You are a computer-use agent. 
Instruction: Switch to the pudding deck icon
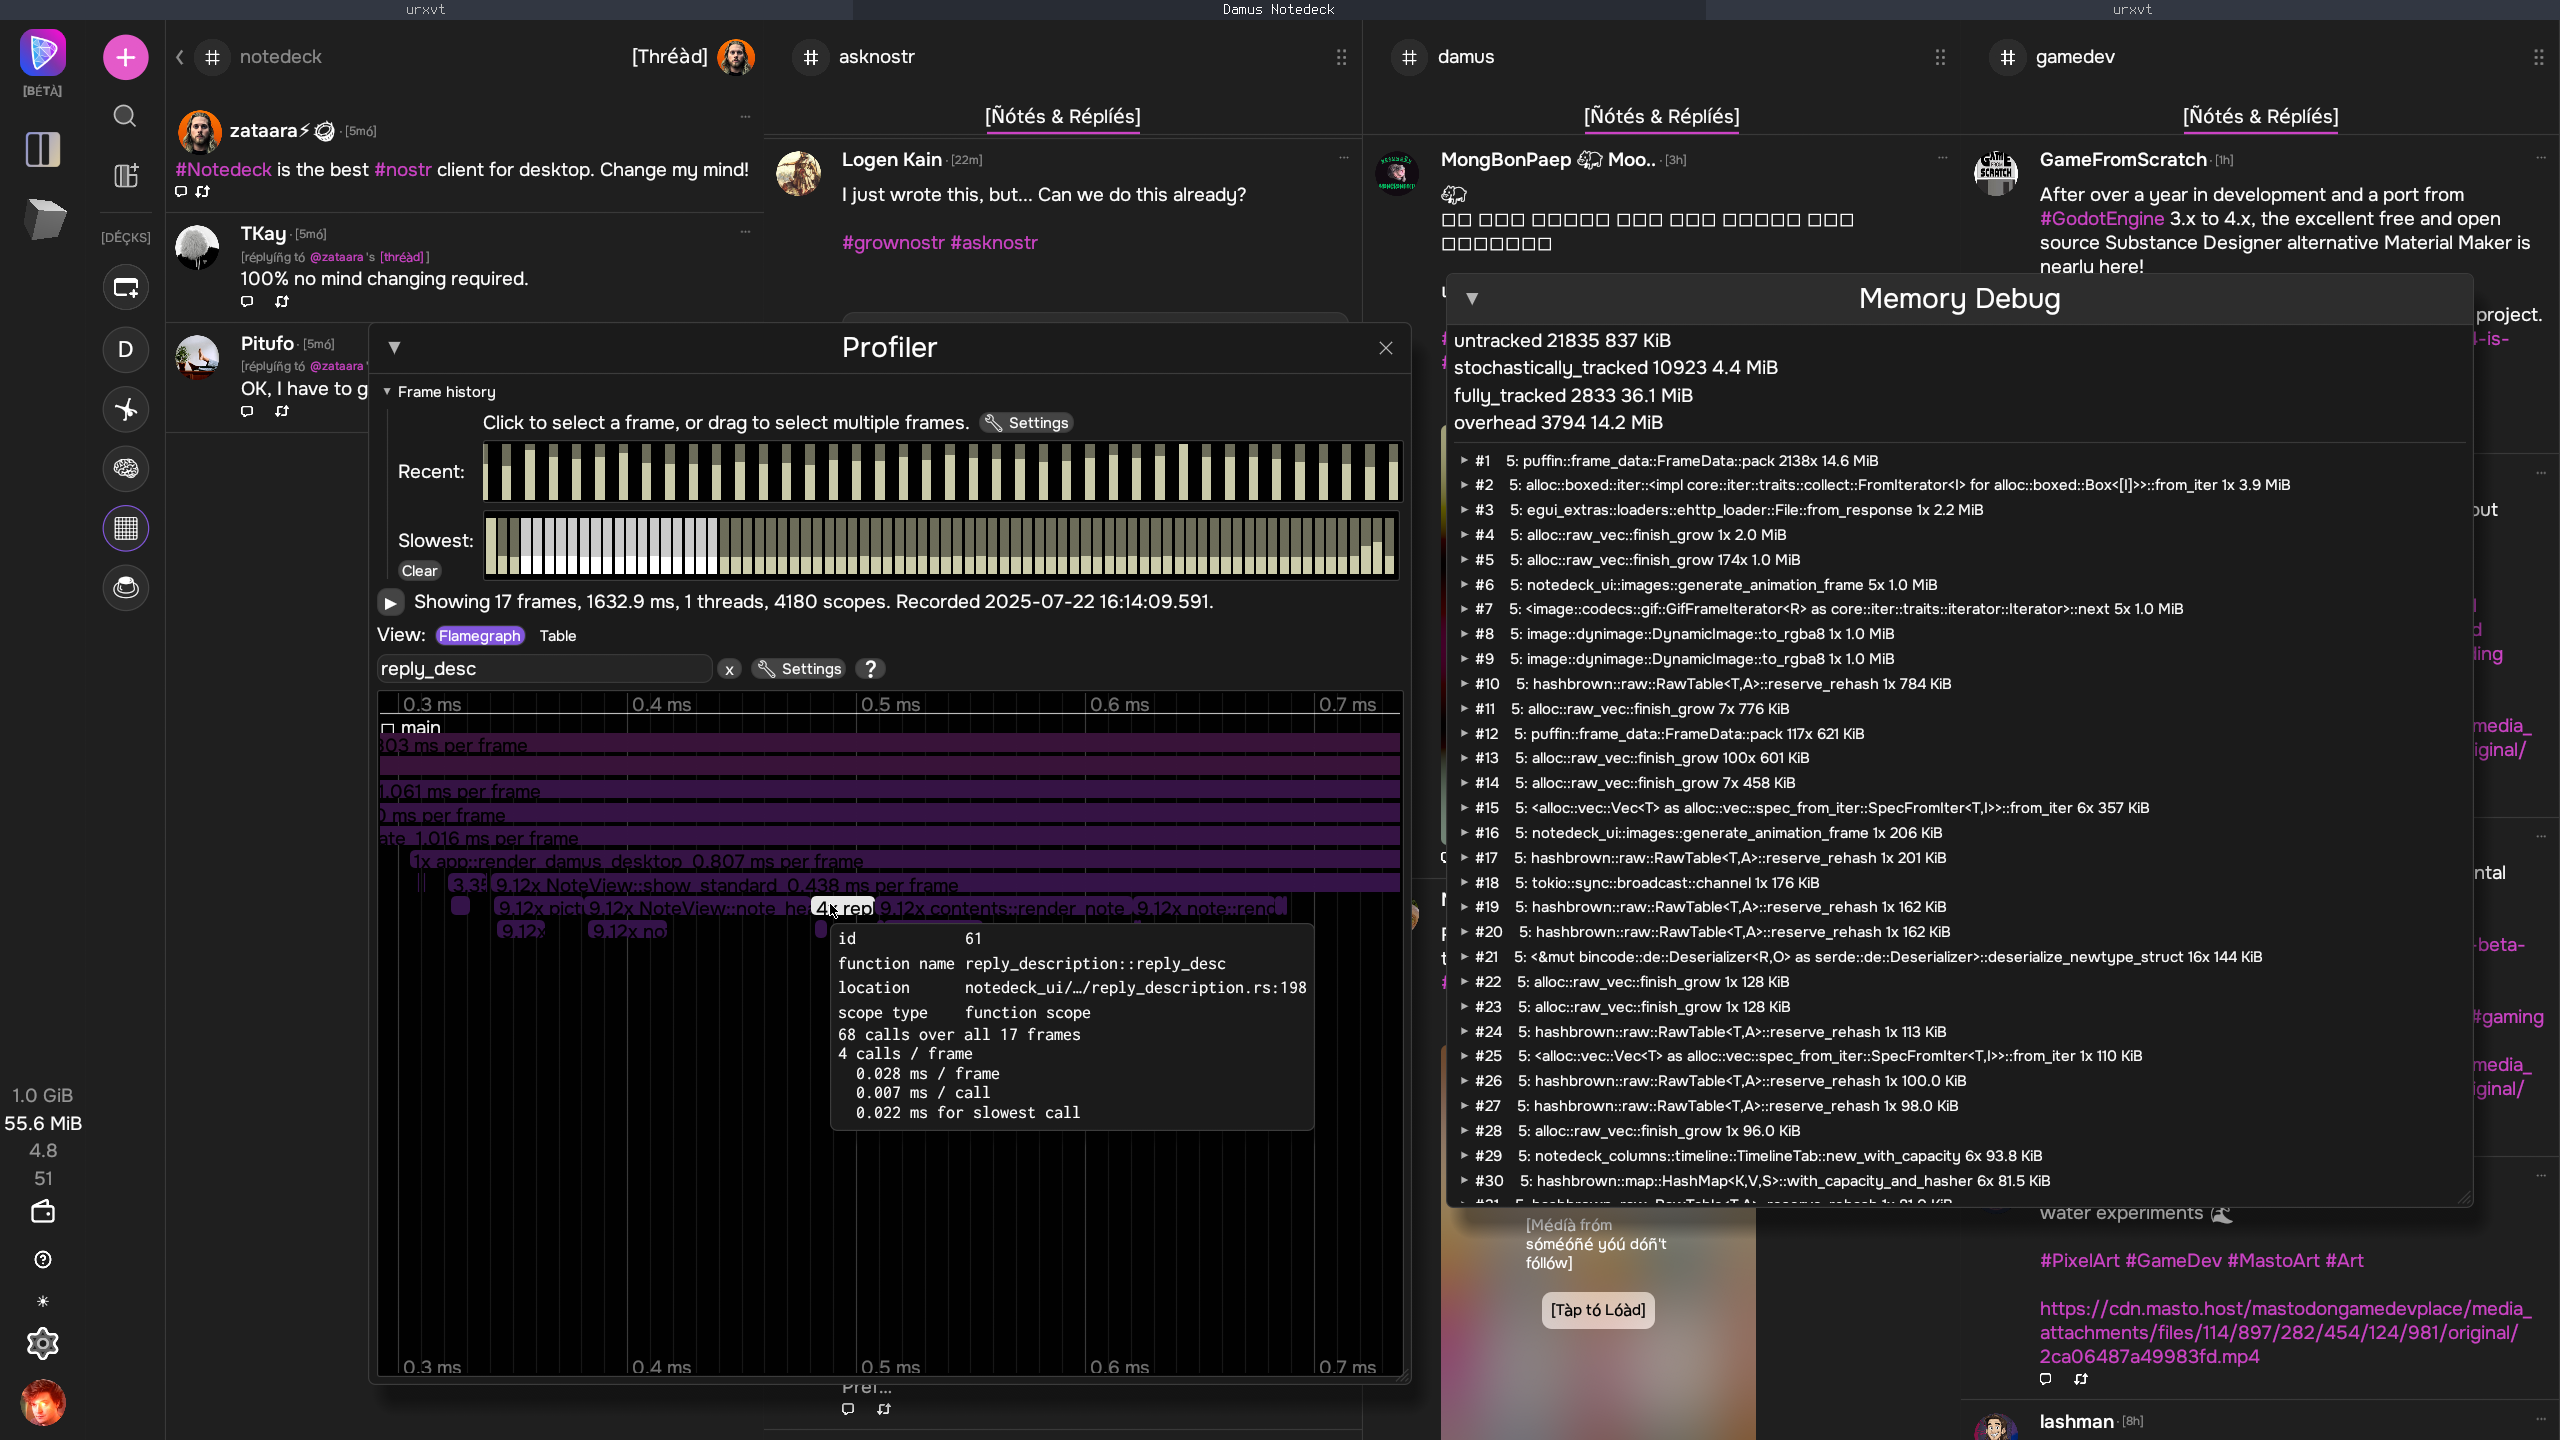coord(126,588)
